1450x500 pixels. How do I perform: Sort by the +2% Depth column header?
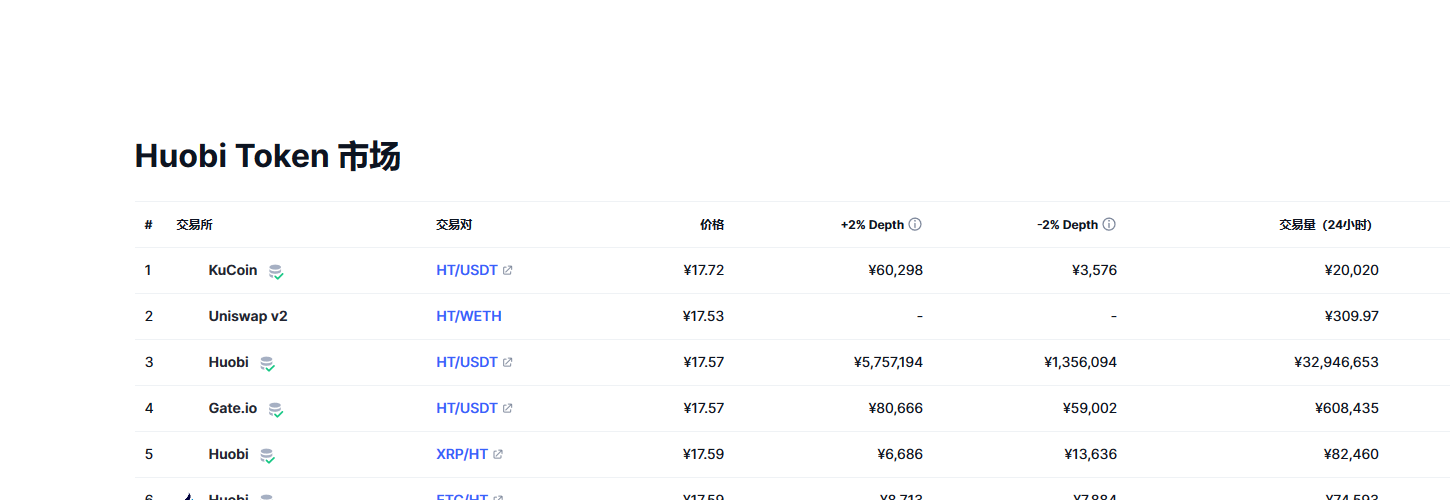coord(872,225)
